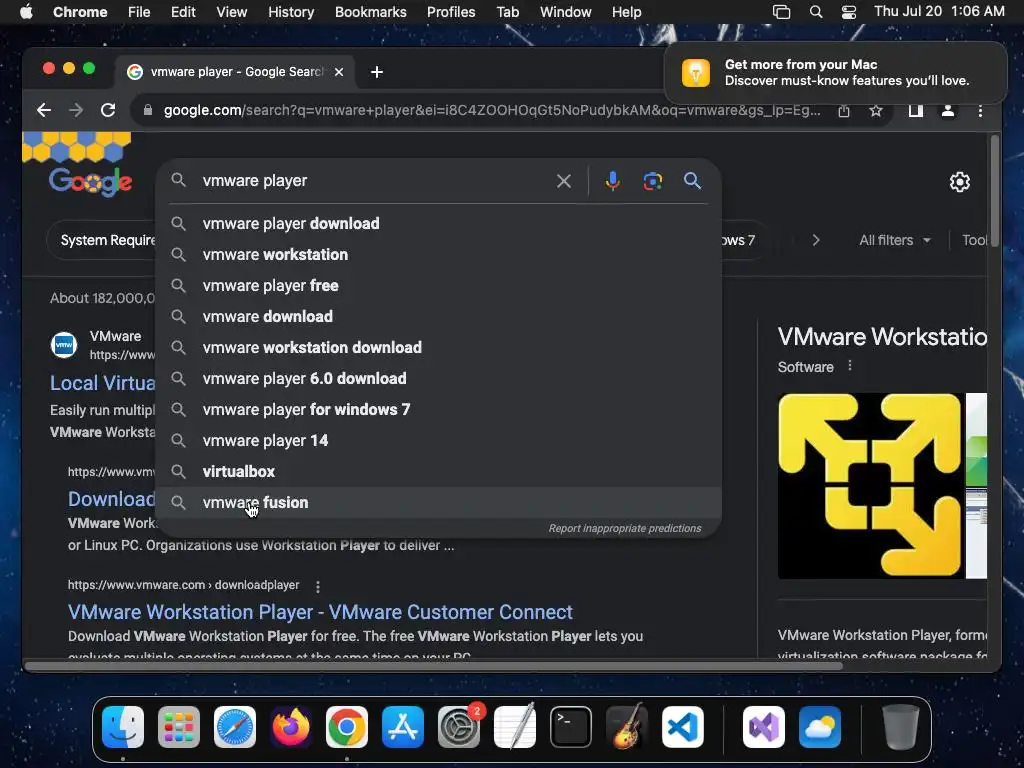
Task: Click the Chrome back arrow button
Action: tap(44, 110)
